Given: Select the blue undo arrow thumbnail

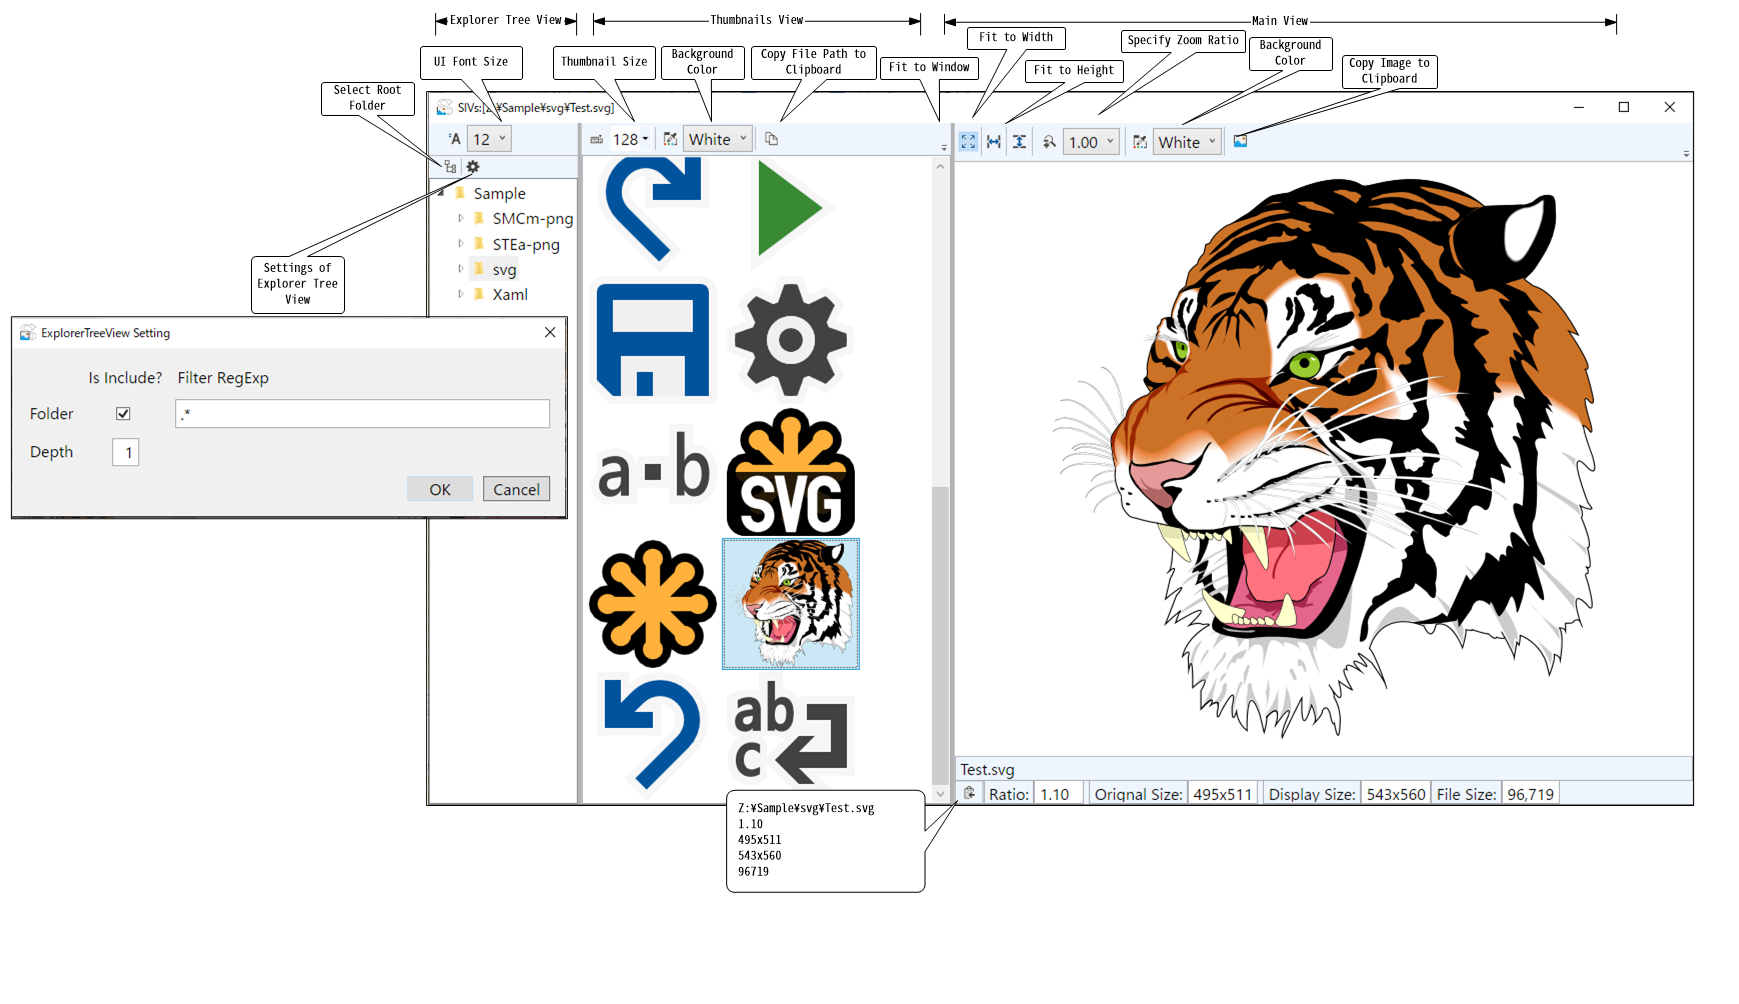Looking at the screenshot, I should pos(652,732).
